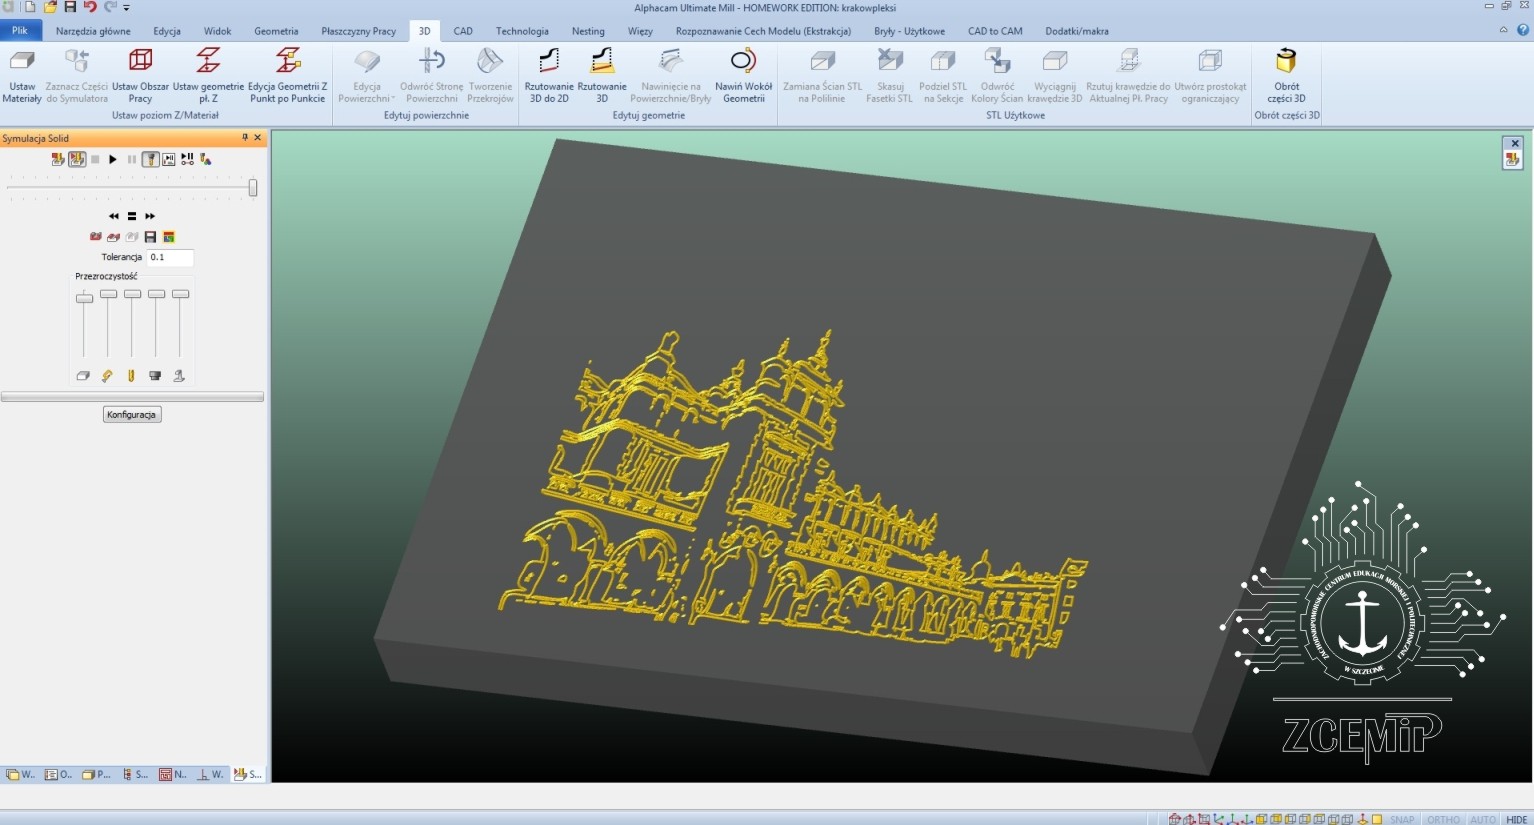
Task: Open the Plik menu
Action: click(20, 31)
